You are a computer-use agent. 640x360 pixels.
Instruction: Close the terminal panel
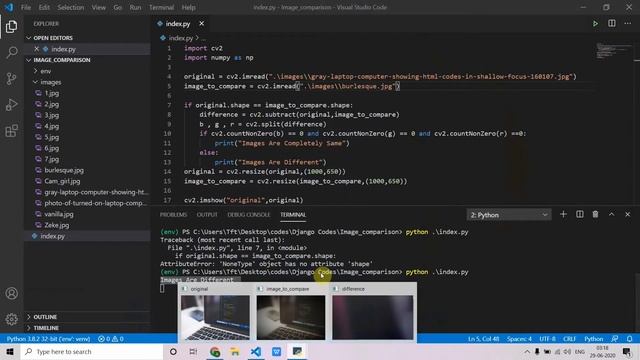(x=627, y=214)
